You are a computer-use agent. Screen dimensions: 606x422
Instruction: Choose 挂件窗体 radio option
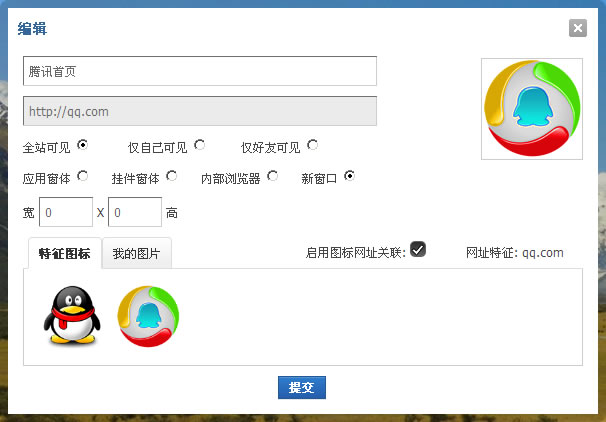click(172, 176)
